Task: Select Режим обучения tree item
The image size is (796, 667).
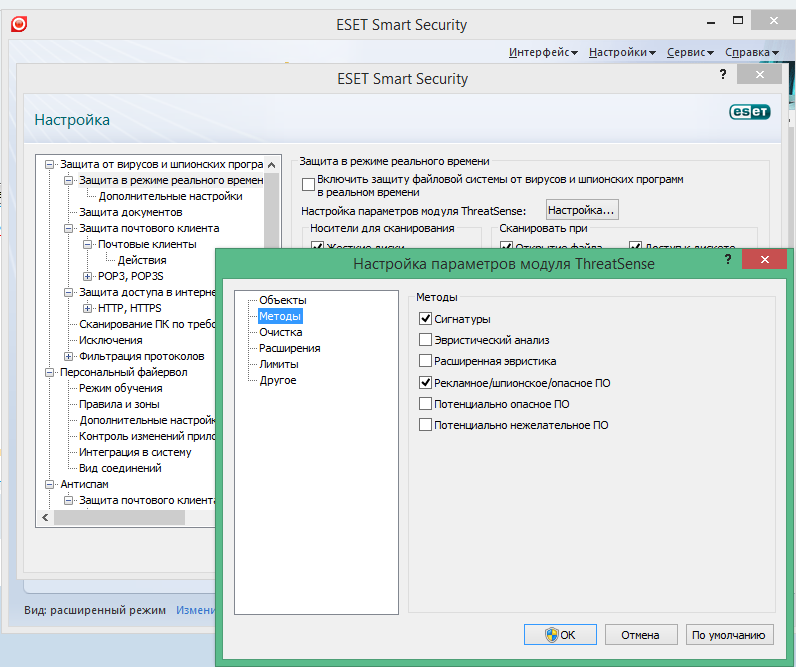Action: point(121,388)
